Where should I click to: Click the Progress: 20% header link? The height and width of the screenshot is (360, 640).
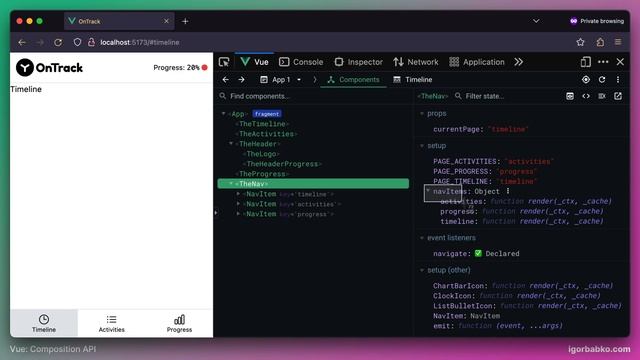click(x=180, y=68)
